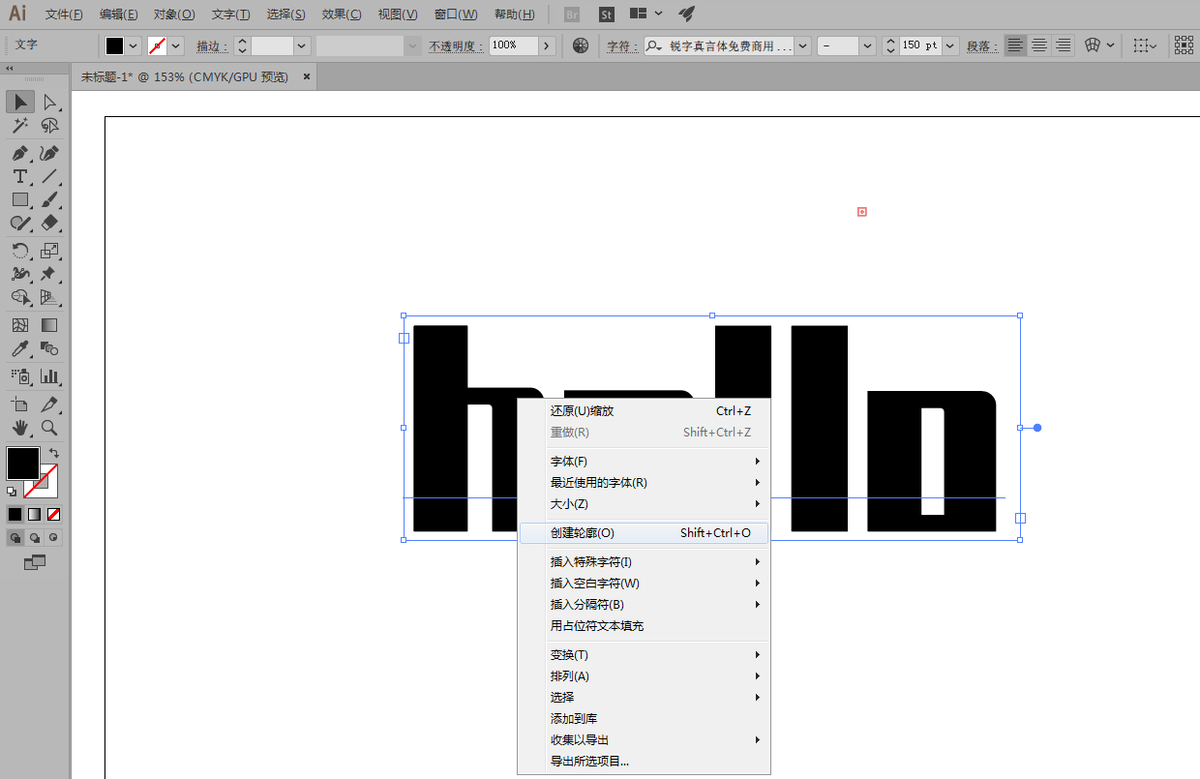Reset to default fill and stroke
Viewport: 1200px width, 779px height.
coord(11,491)
